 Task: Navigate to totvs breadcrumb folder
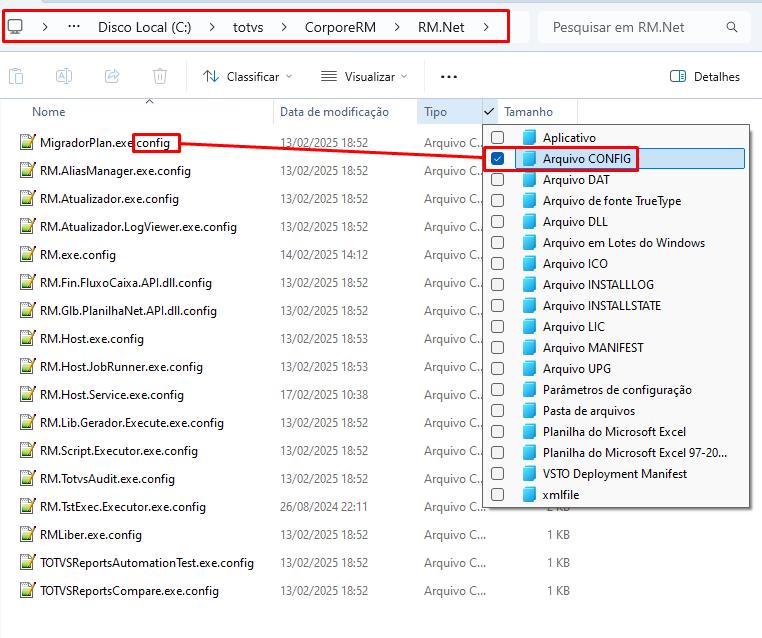point(248,27)
